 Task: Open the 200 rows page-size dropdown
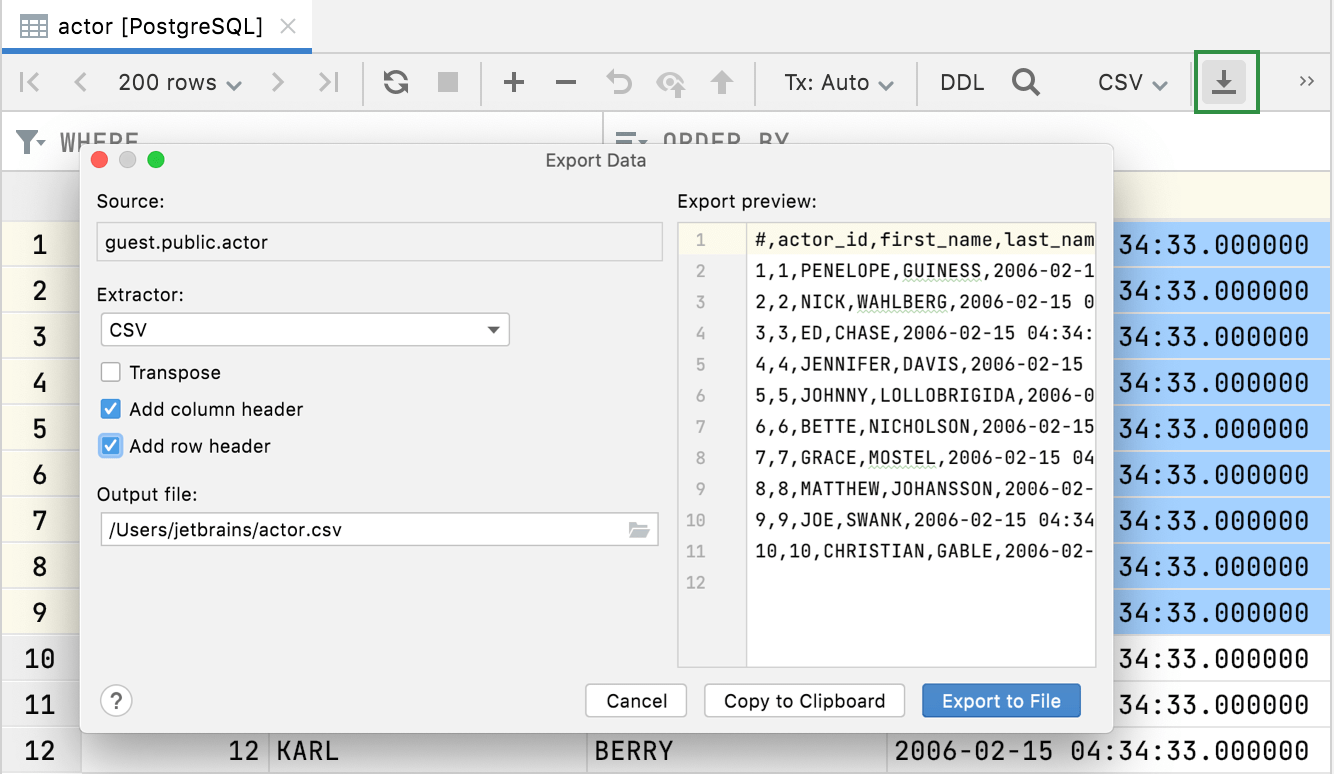(x=179, y=82)
